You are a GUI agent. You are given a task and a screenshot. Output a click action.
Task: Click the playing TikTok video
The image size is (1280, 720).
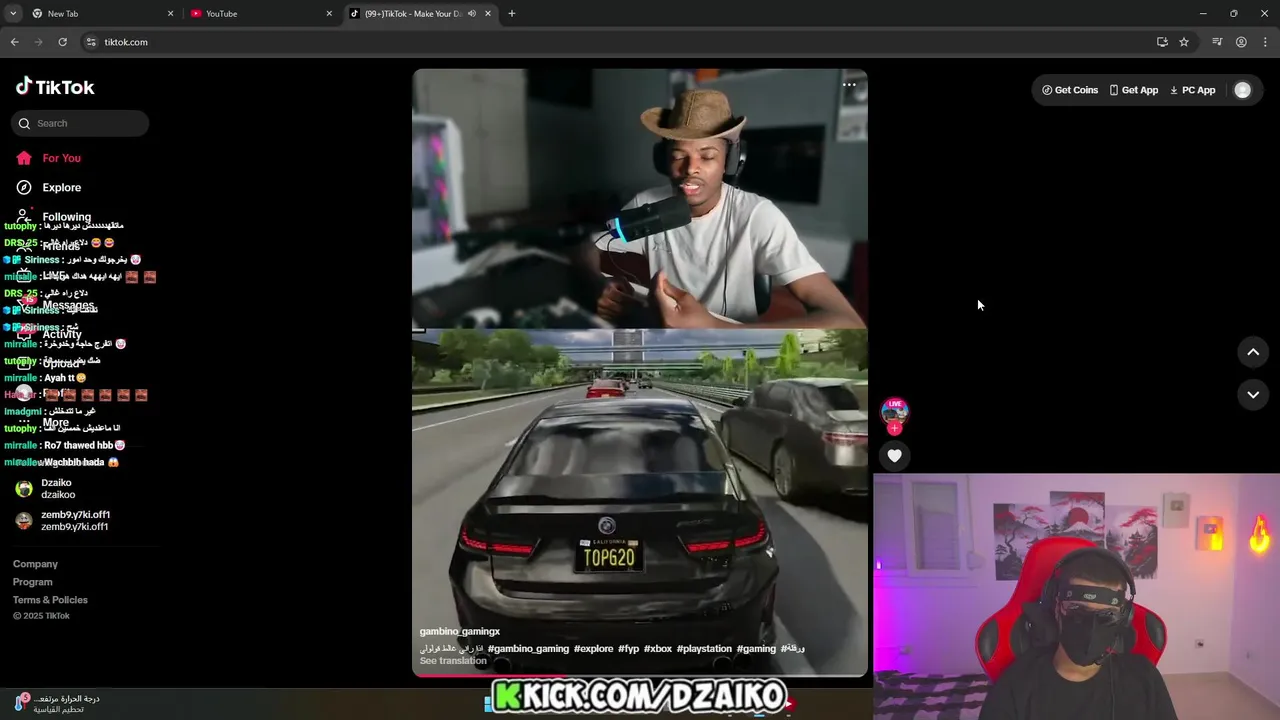pos(640,372)
